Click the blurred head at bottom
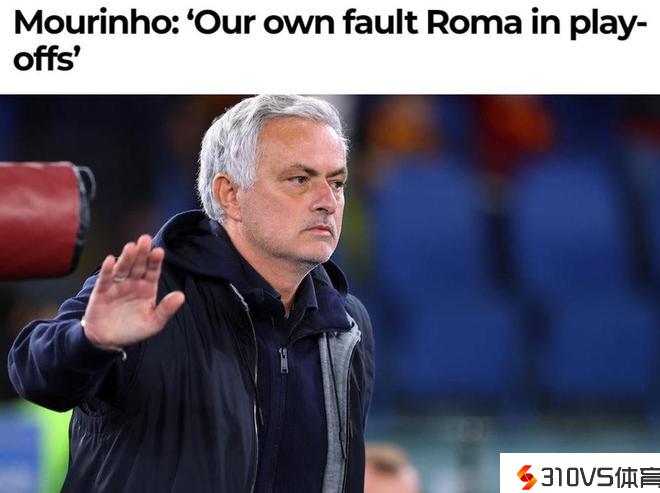This screenshot has height=493, width=660. [x=389, y=468]
